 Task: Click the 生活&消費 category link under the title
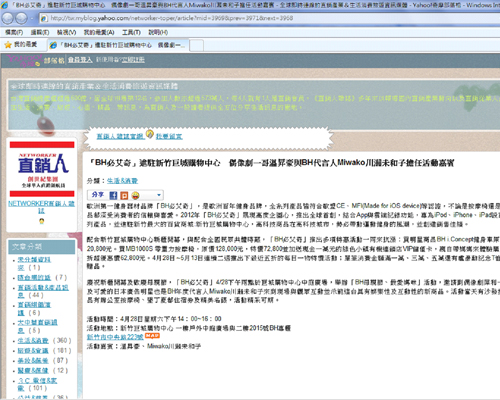(122, 181)
